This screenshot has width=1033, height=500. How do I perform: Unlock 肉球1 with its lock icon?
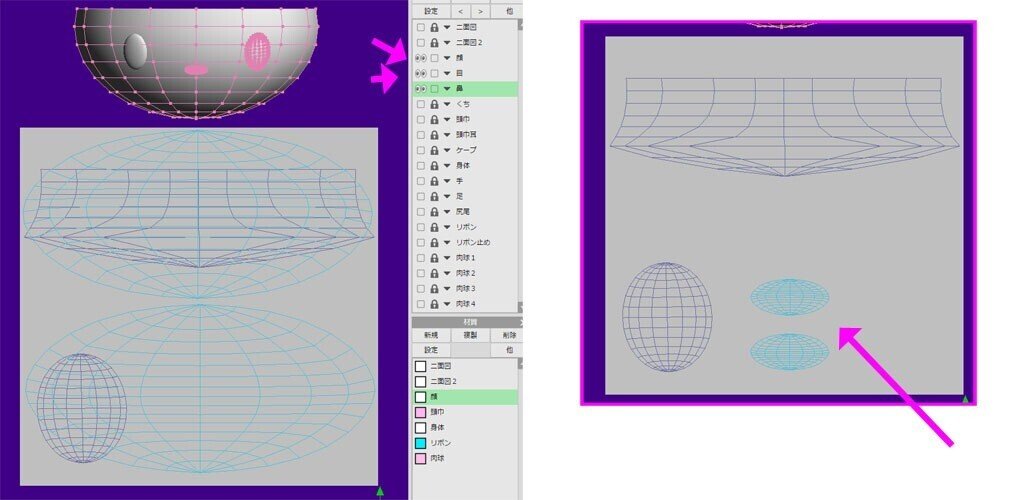point(434,258)
